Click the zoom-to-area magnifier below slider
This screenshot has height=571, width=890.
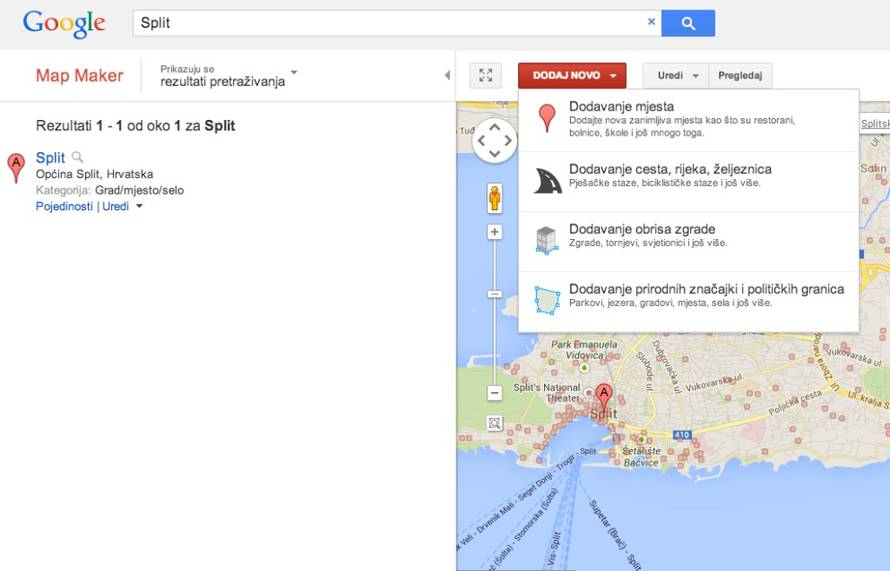coord(494,423)
